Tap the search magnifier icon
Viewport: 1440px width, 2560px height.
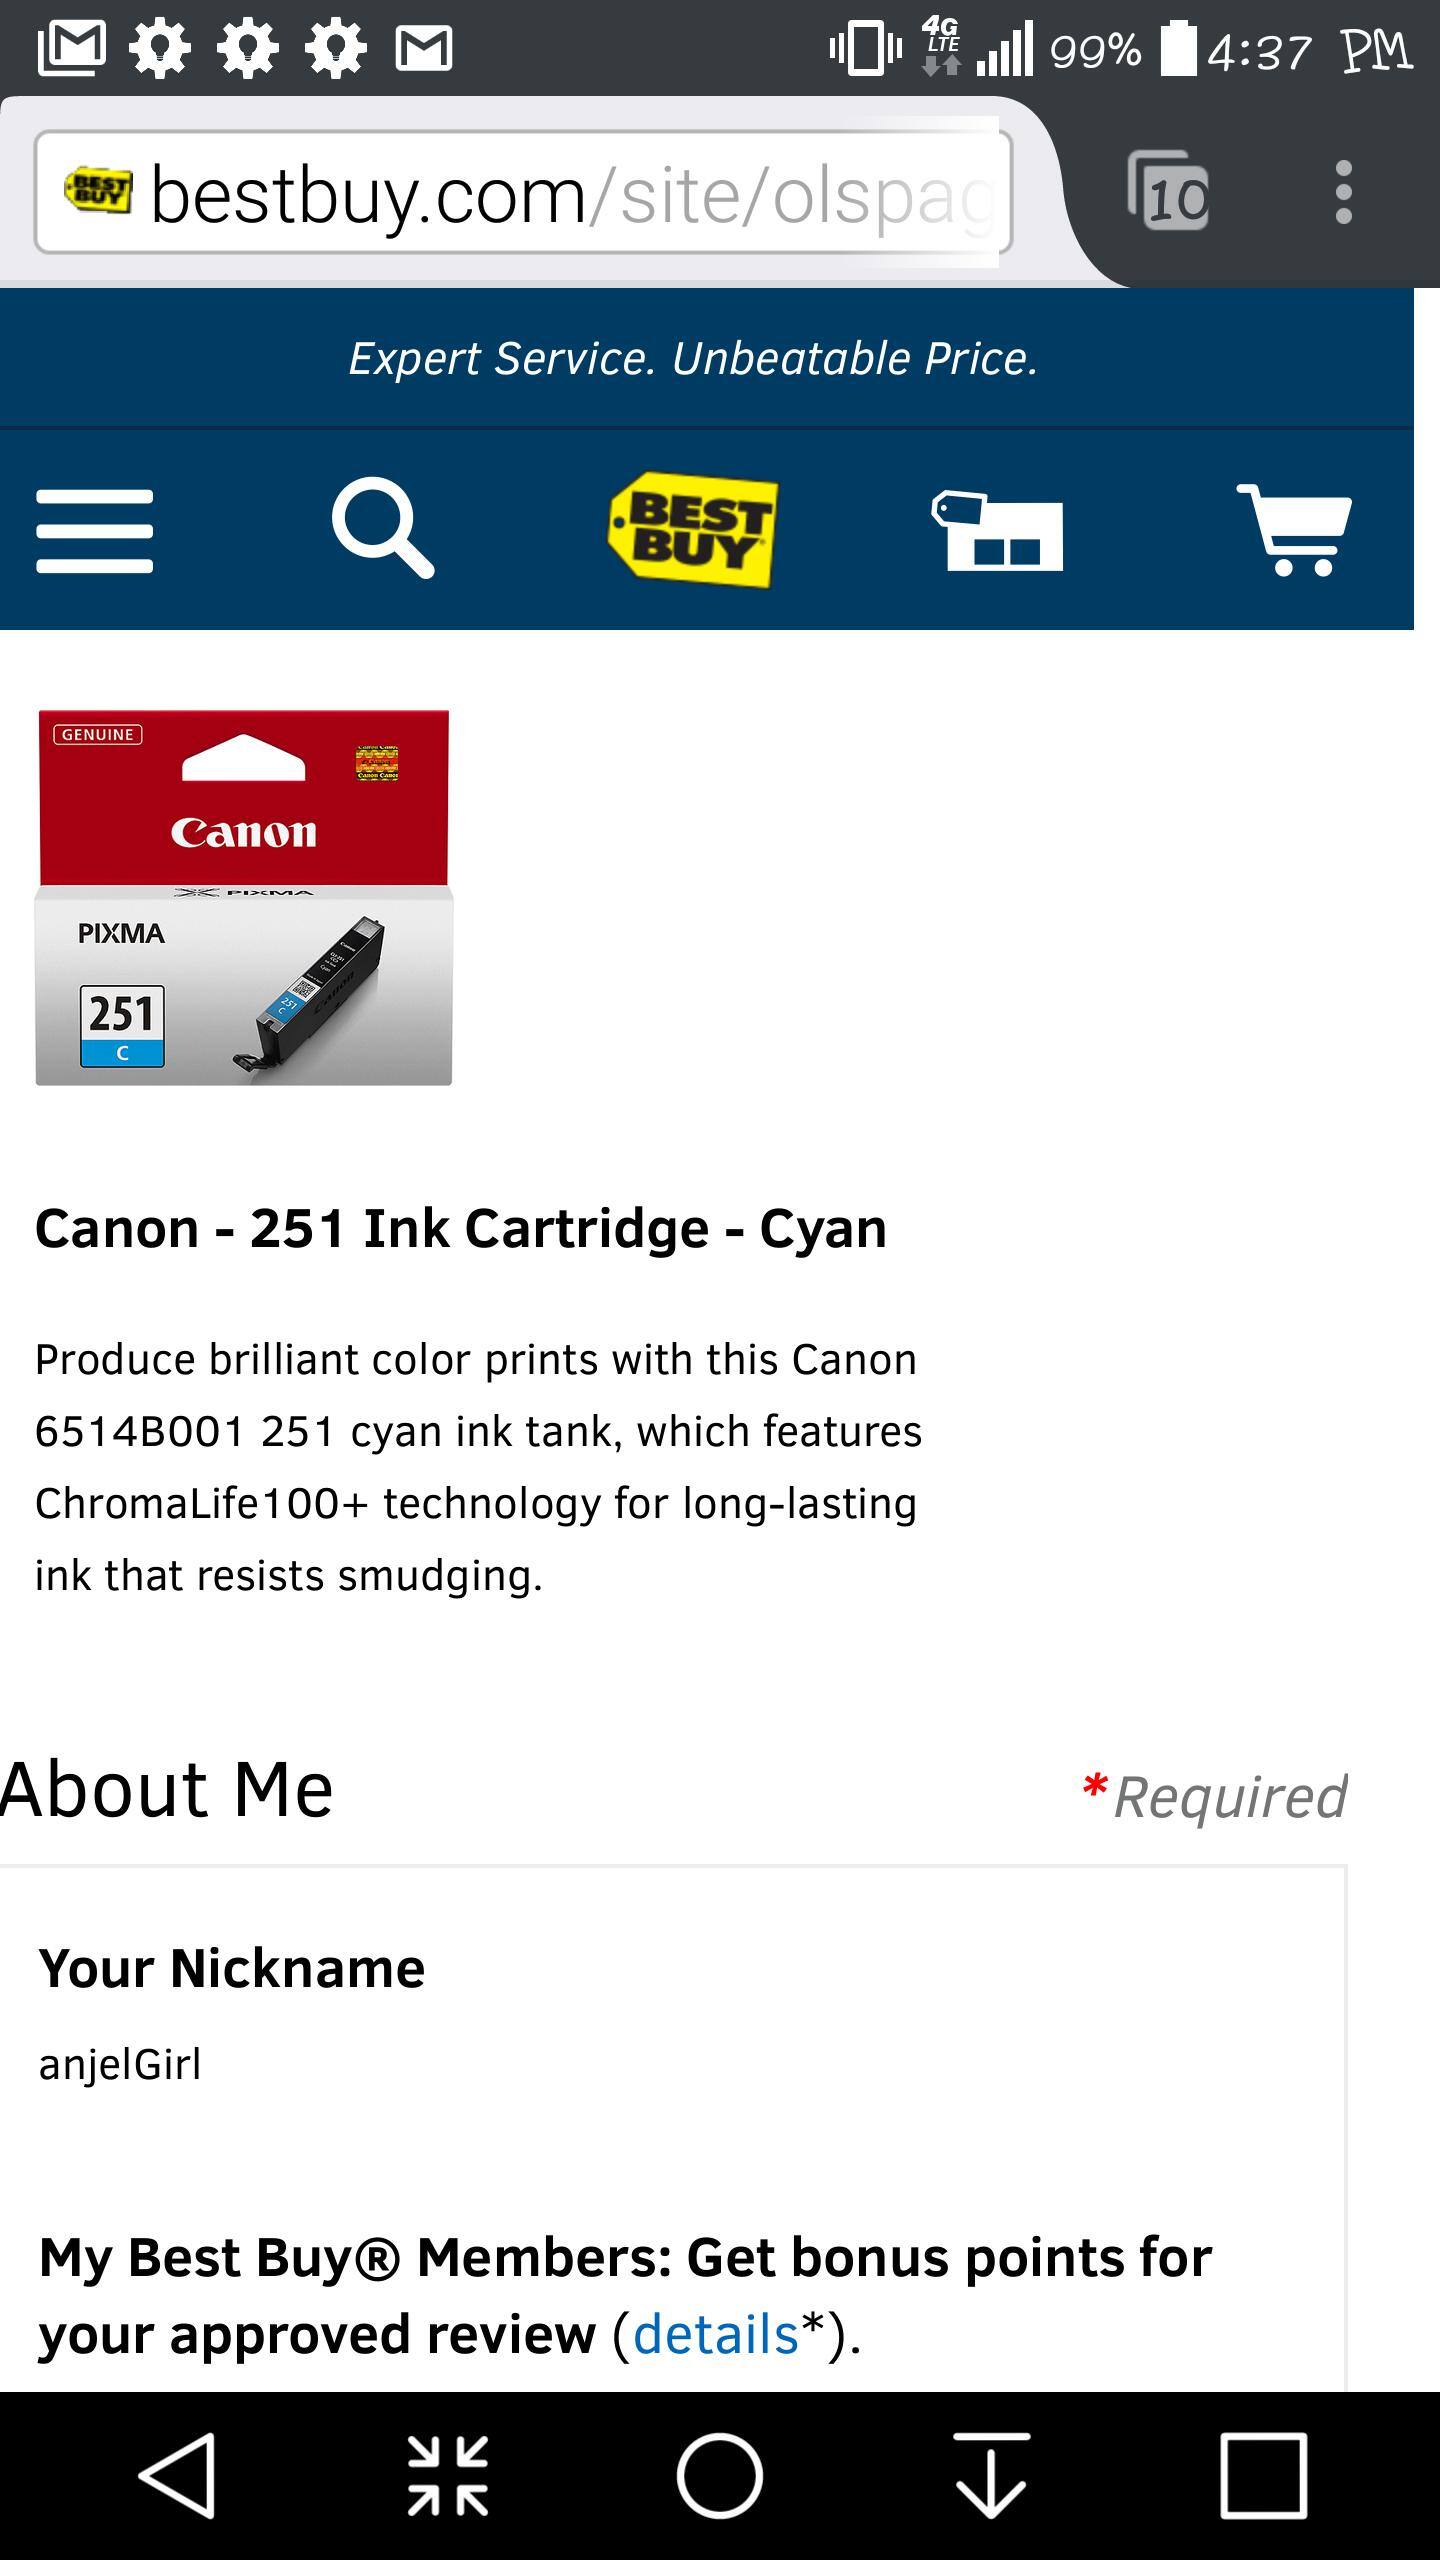click(383, 528)
